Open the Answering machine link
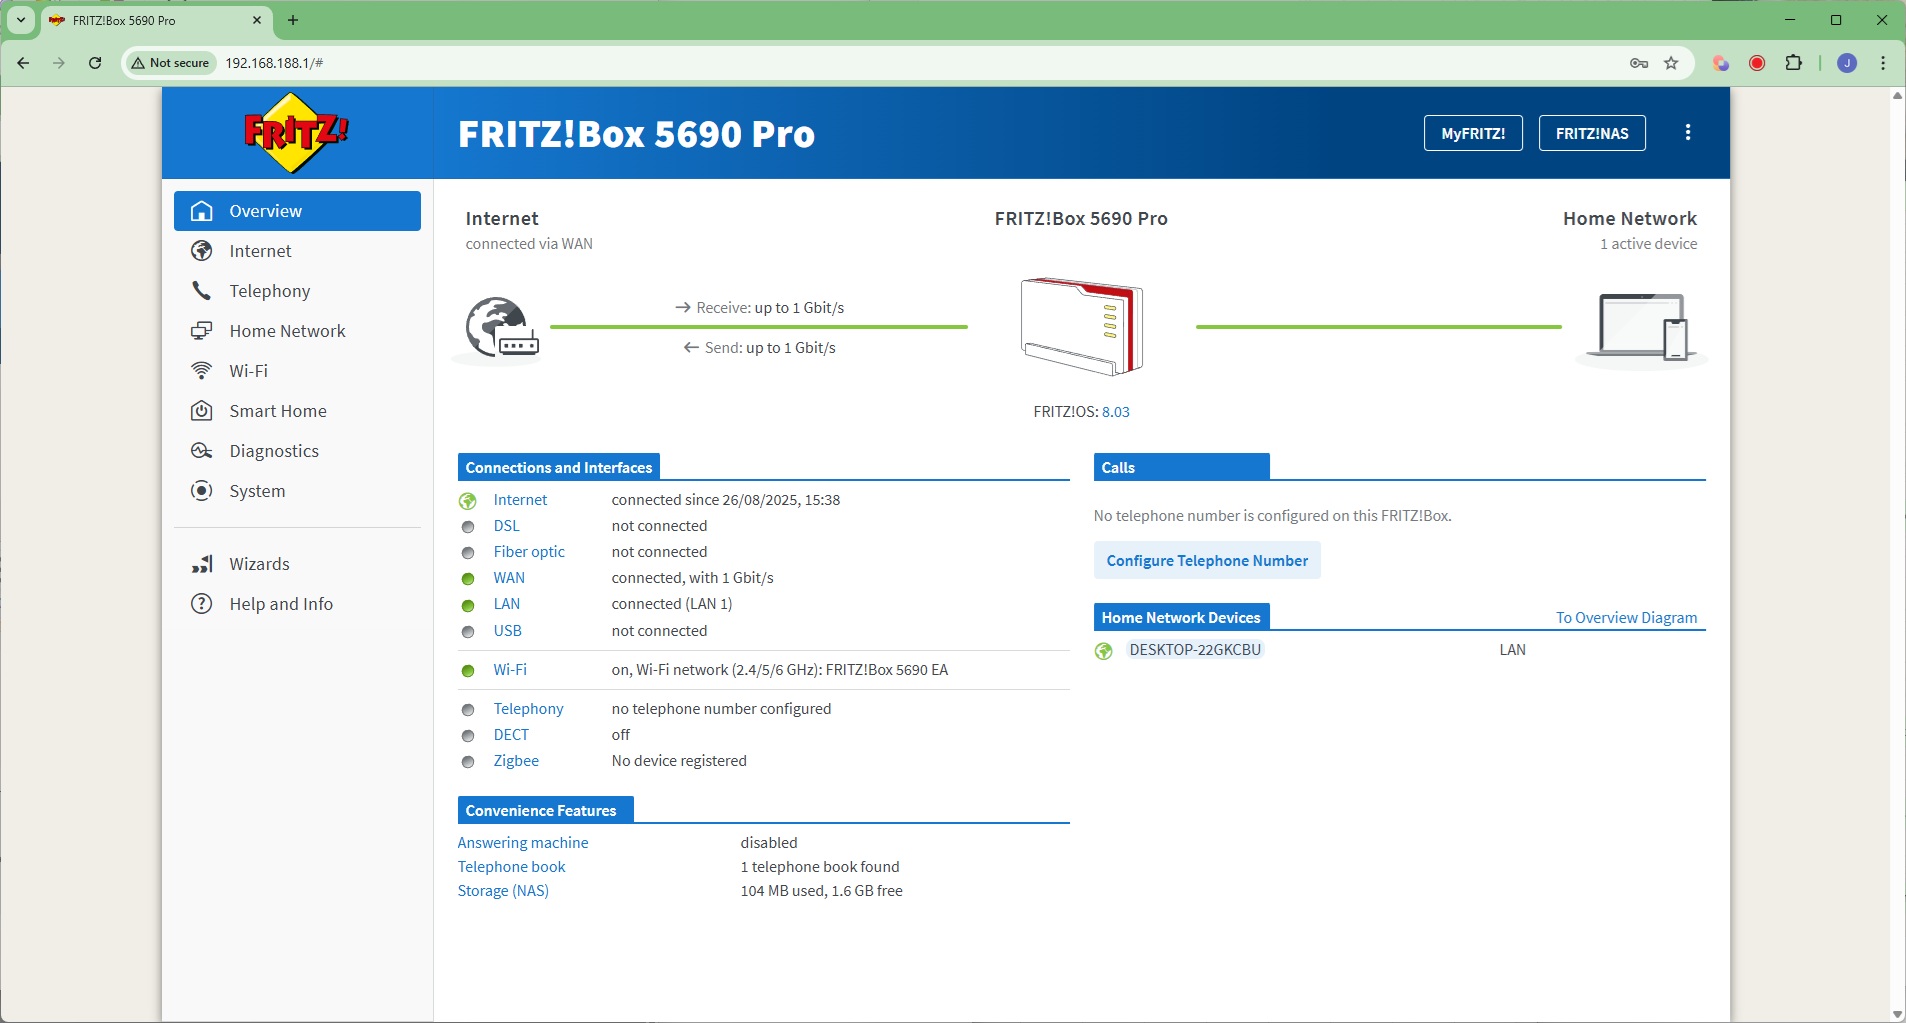The width and height of the screenshot is (1906, 1023). [x=523, y=843]
